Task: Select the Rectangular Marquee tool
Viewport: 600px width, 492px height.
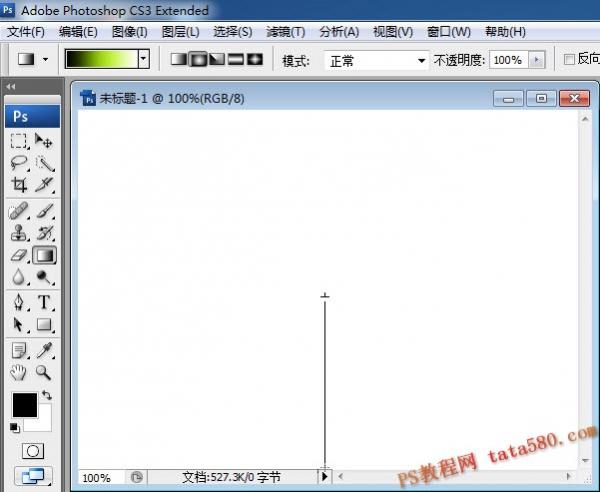Action: (x=18, y=141)
